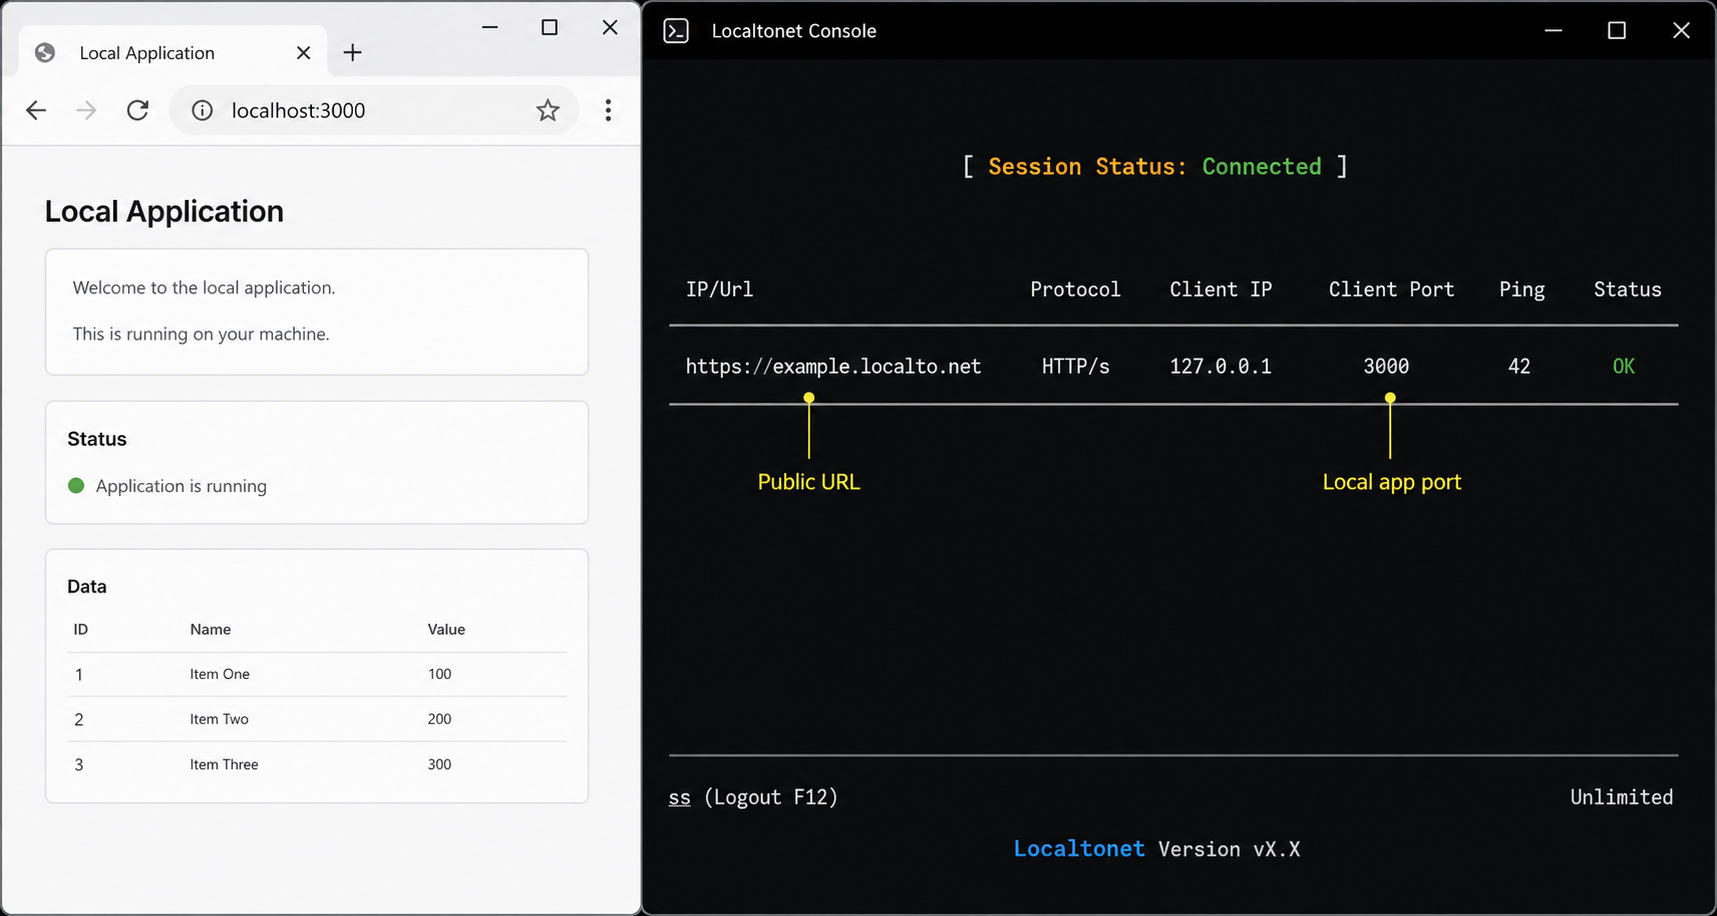The image size is (1717, 916).
Task: Click the Localtonet Console terminal icon
Action: 676,31
